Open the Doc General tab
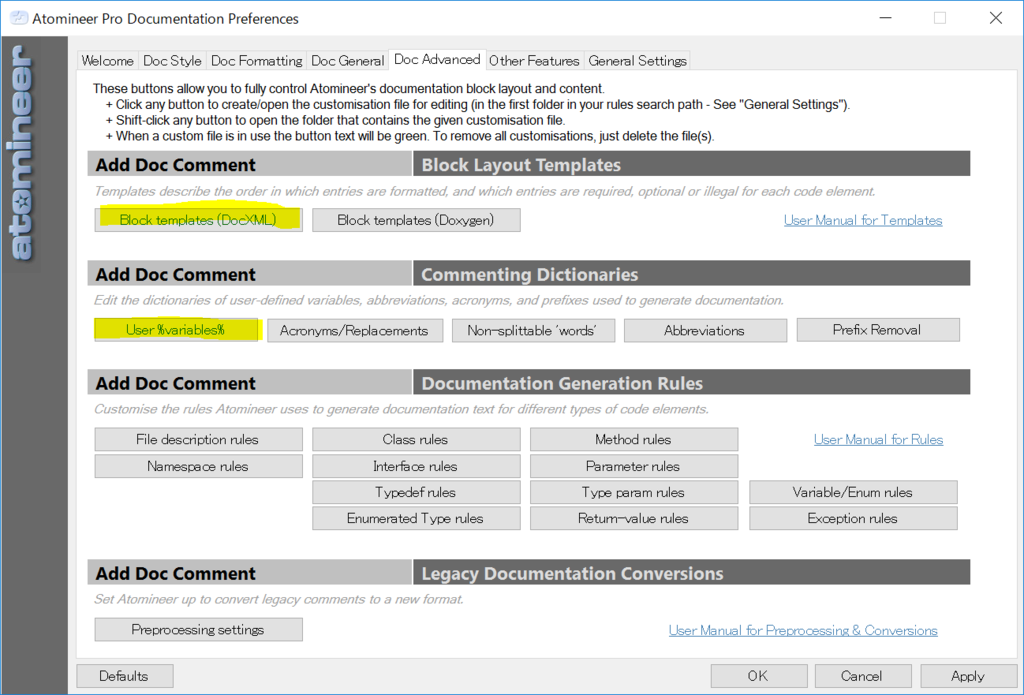Image resolution: width=1024 pixels, height=695 pixels. point(347,61)
